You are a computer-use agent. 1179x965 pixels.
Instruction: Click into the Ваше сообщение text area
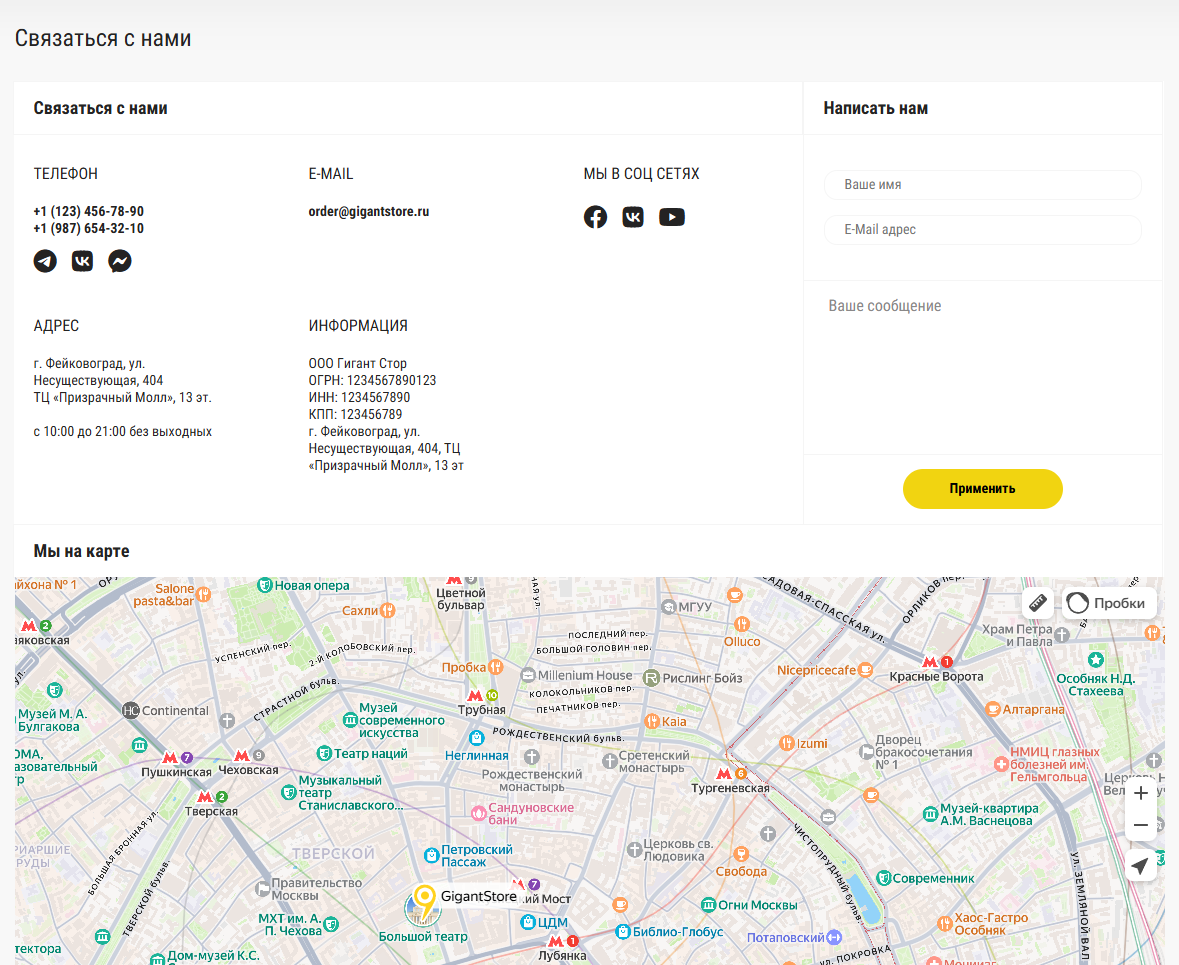click(982, 365)
